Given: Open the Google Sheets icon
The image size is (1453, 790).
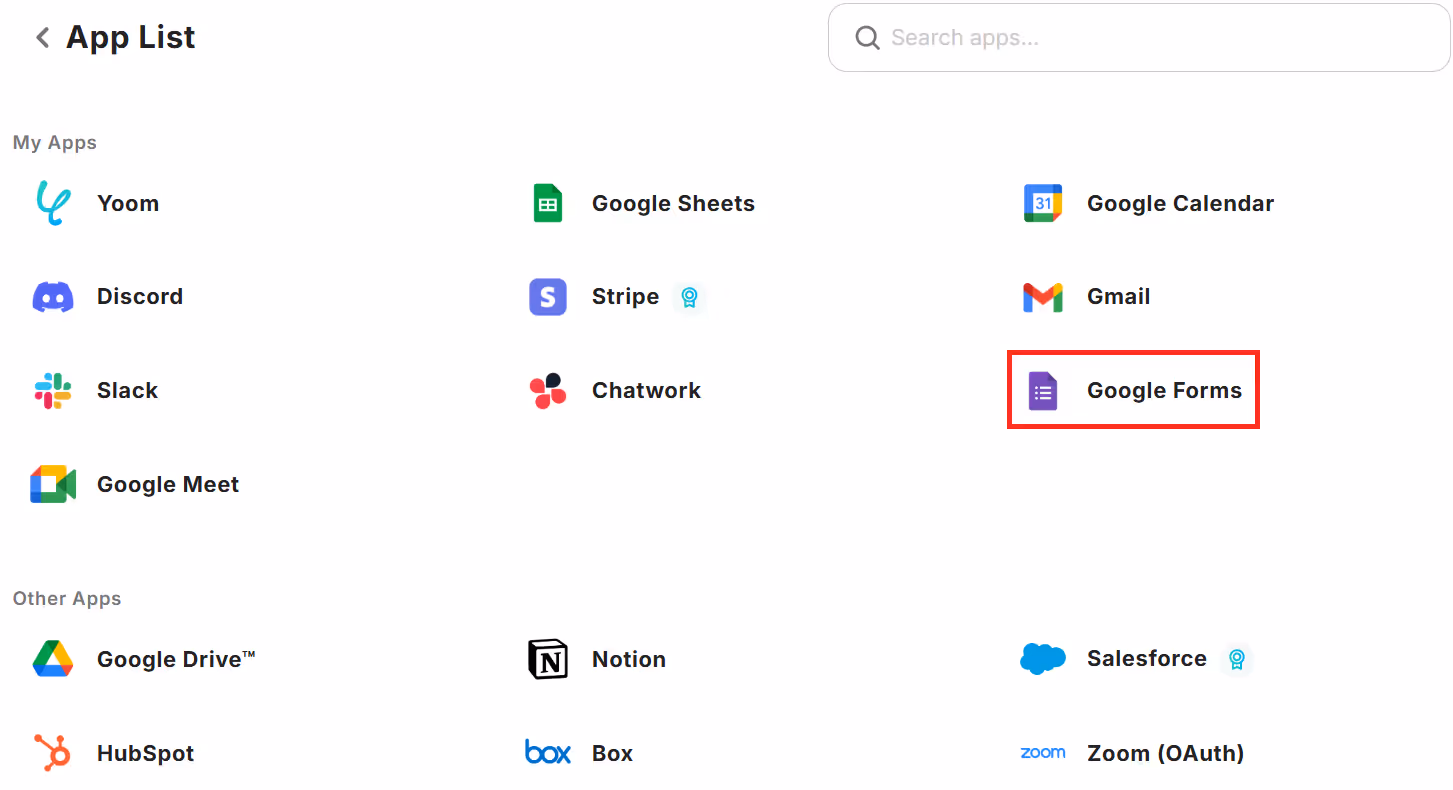Looking at the screenshot, I should click(547, 203).
